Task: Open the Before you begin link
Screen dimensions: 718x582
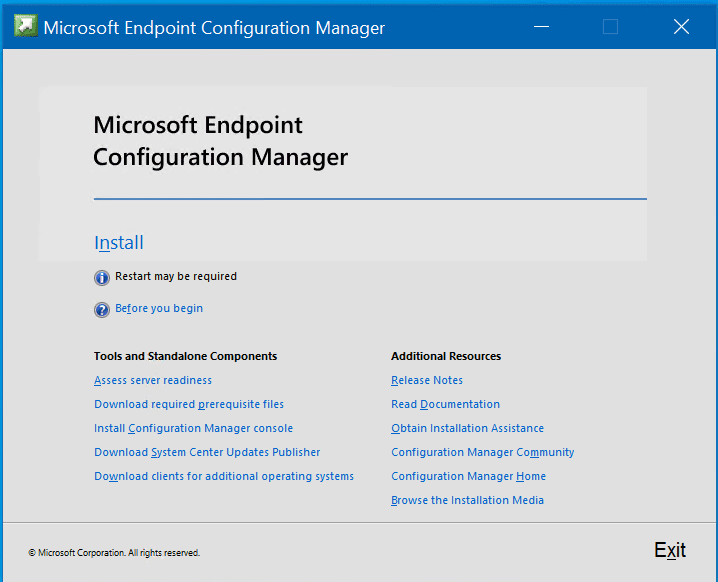Action: point(159,309)
